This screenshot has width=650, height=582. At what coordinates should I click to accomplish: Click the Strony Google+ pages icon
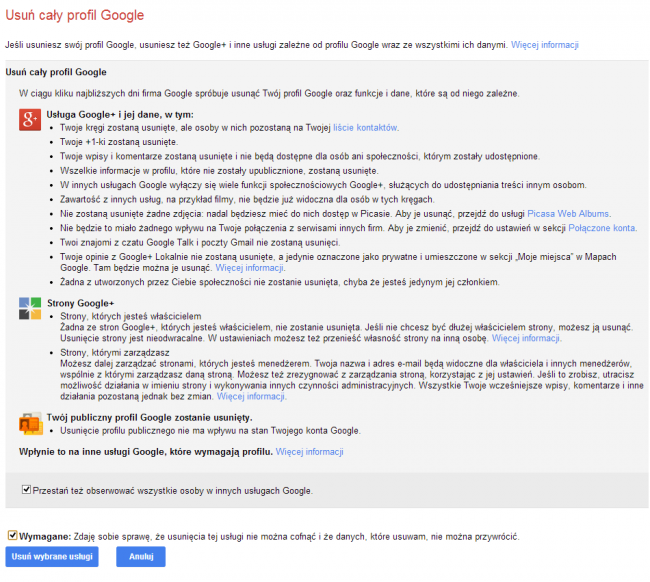30,308
